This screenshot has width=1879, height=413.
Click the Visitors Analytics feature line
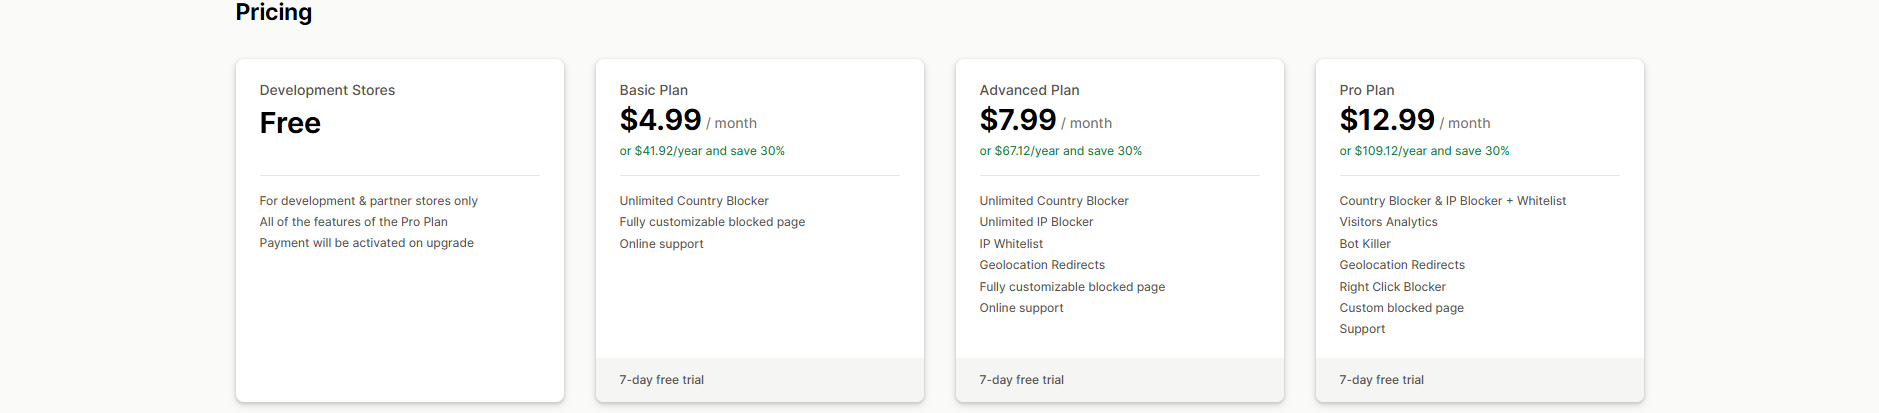point(1388,222)
